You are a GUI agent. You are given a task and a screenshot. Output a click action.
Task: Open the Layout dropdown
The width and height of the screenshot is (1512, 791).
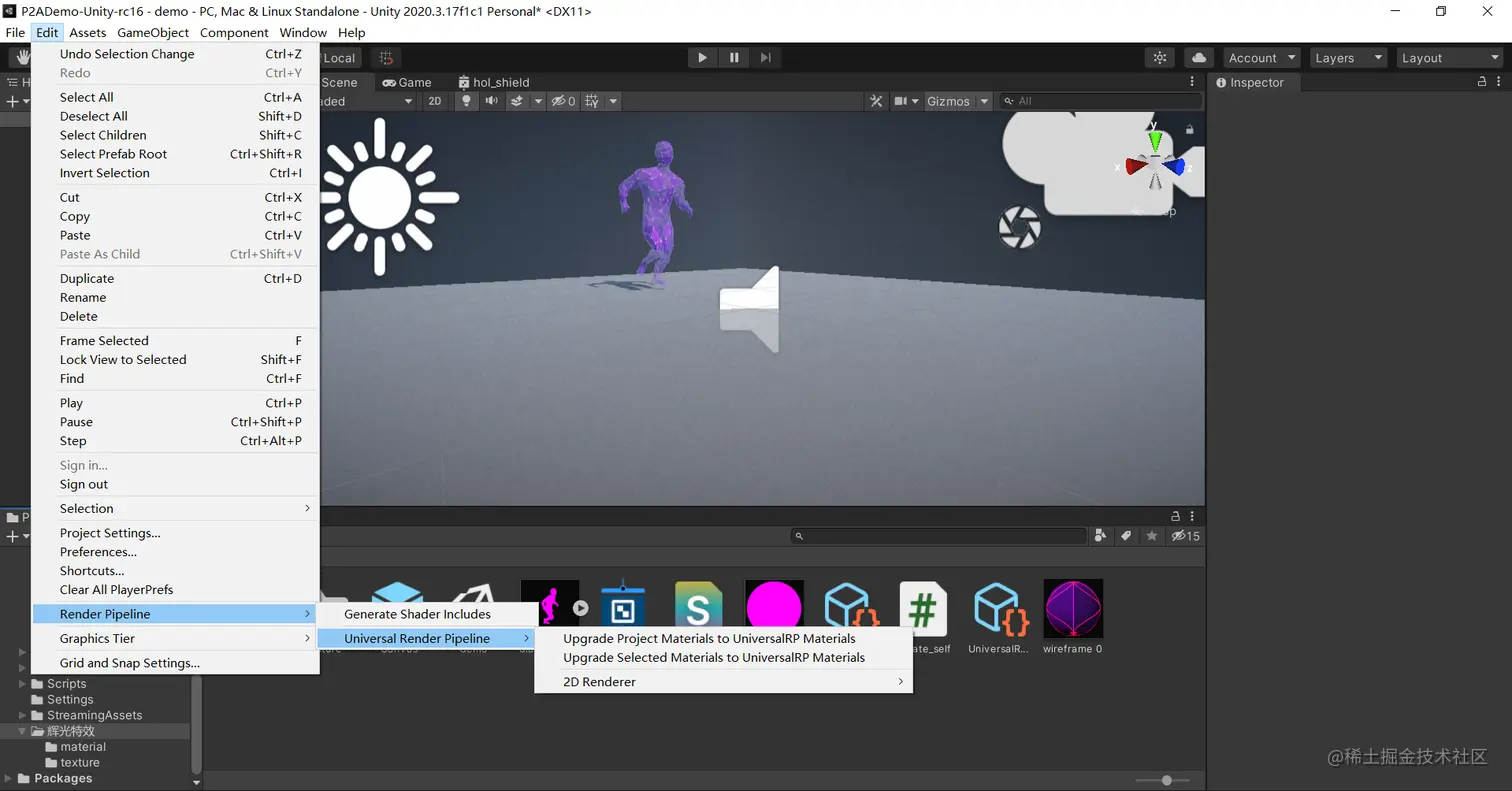(1449, 58)
